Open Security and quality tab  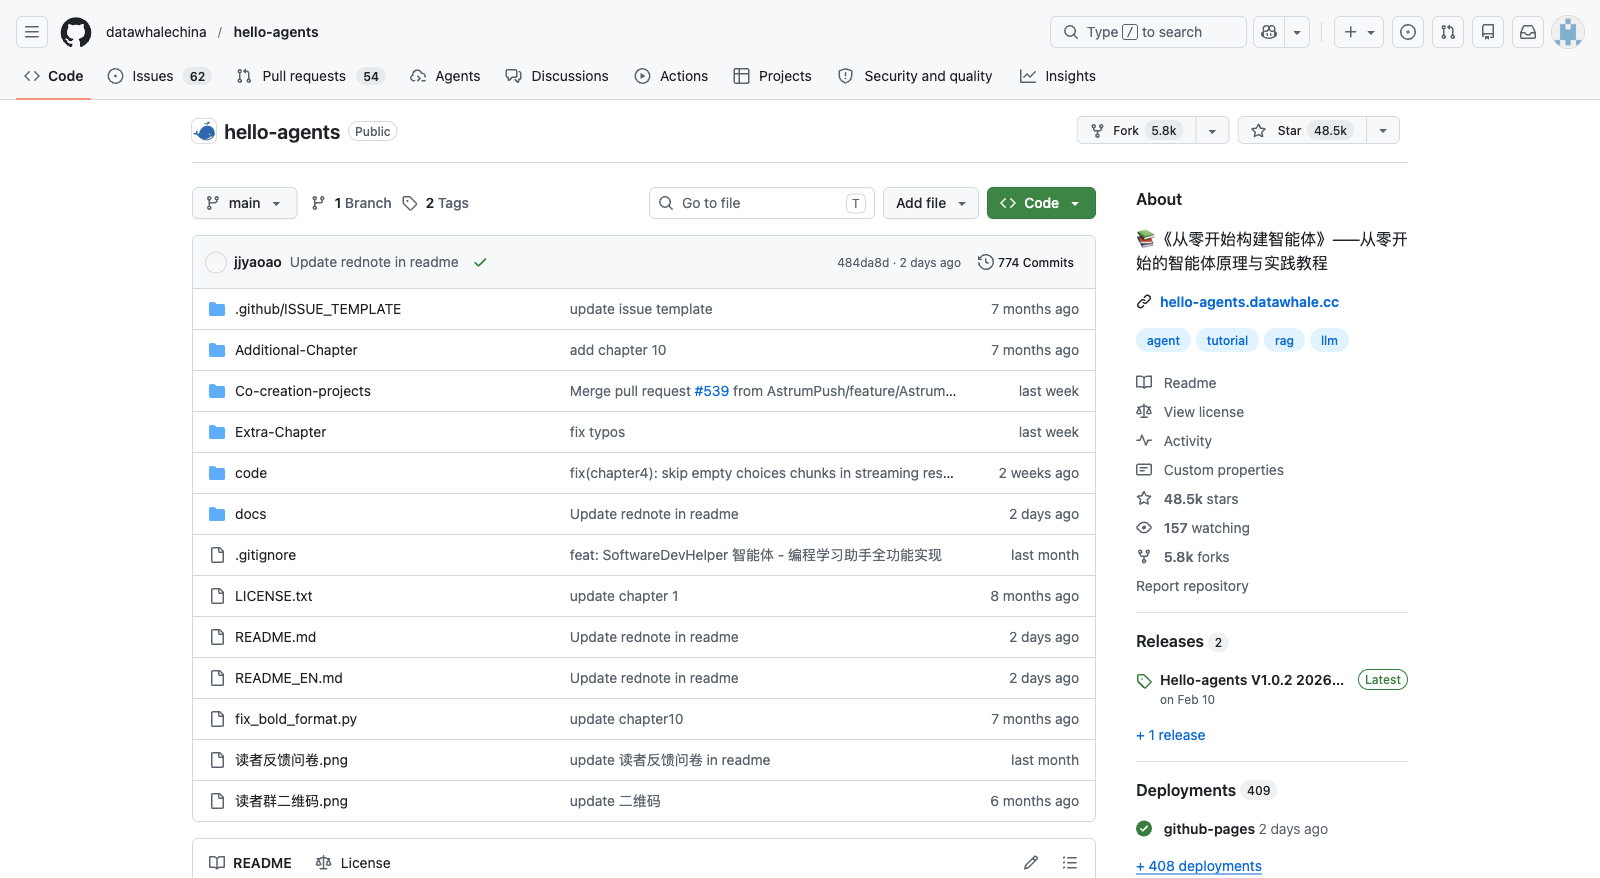tap(915, 76)
